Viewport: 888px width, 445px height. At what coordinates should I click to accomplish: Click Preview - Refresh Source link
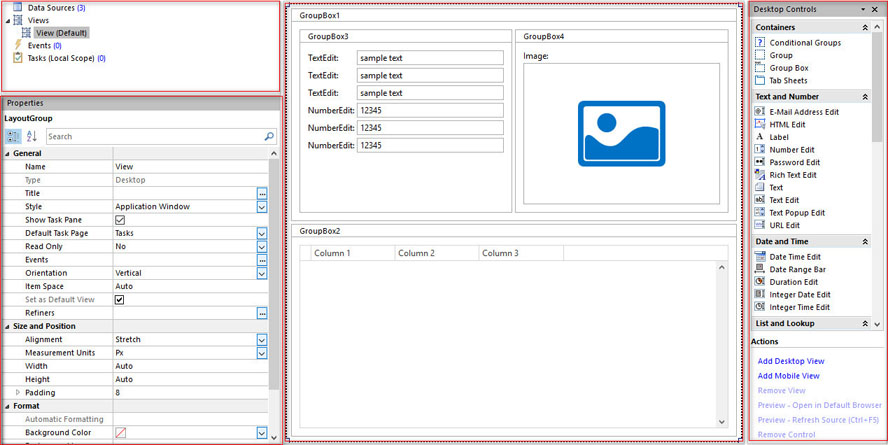[818, 420]
